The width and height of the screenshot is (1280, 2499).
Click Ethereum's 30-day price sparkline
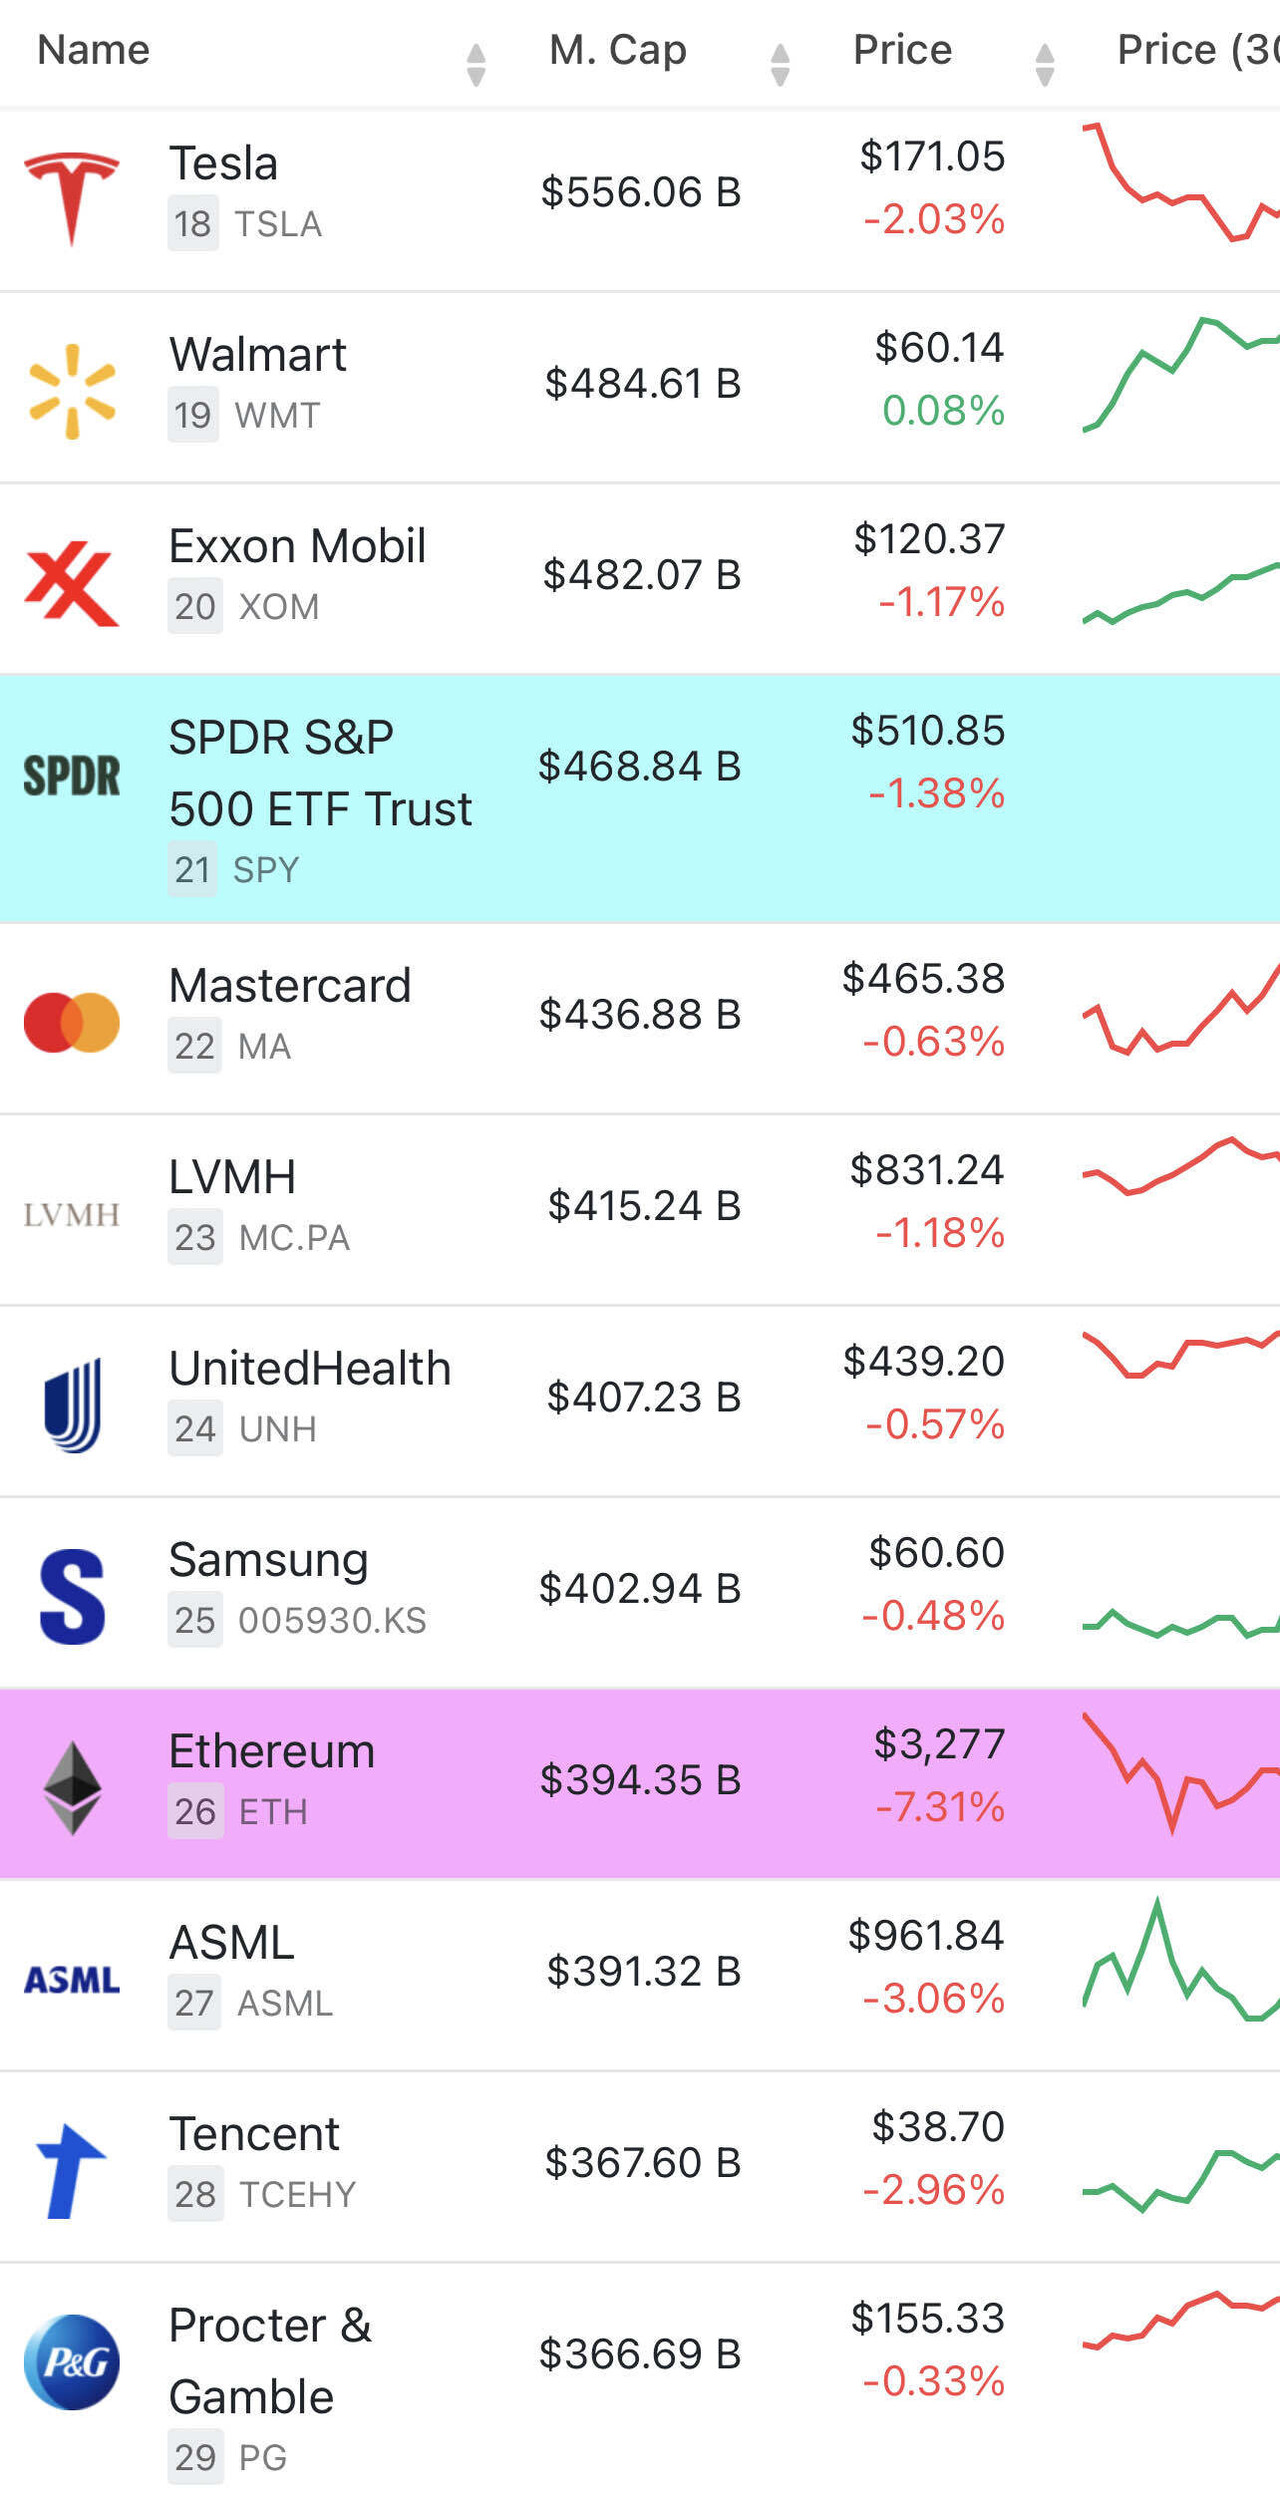(x=1180, y=1776)
